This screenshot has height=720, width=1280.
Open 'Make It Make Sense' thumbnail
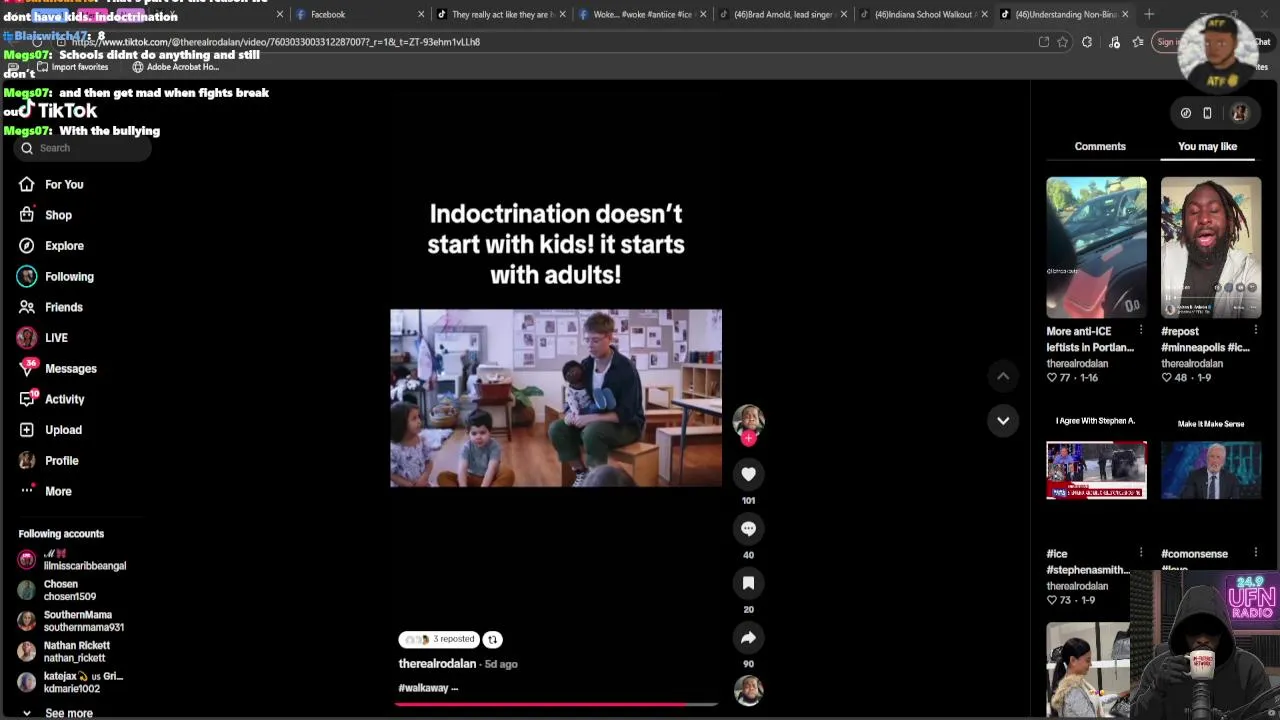(x=1210, y=470)
